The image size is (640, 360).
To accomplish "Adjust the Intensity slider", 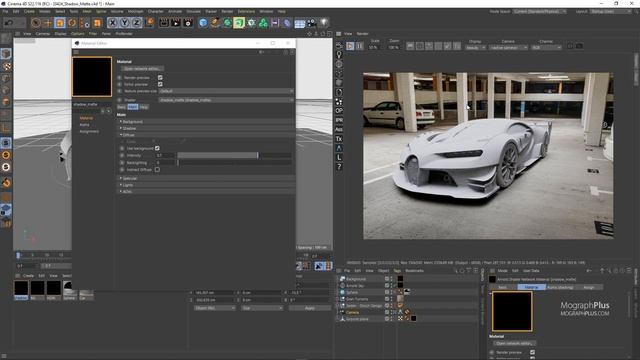I will pyautogui.click(x=234, y=155).
